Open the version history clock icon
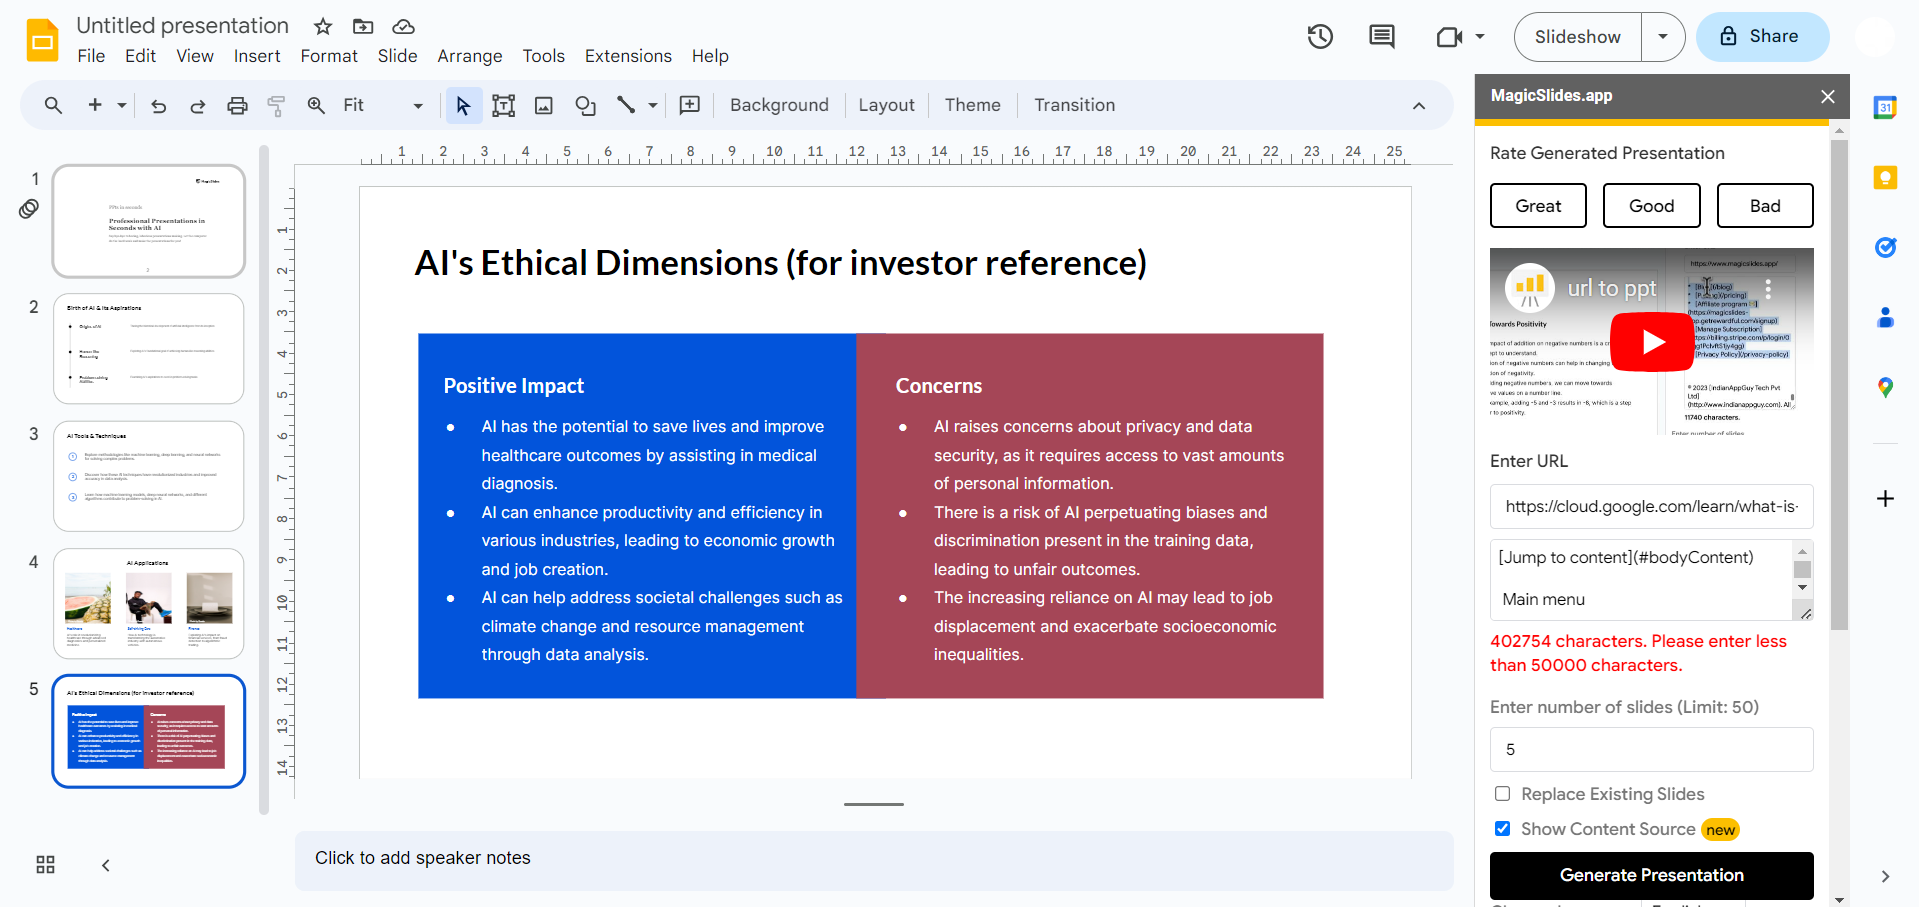 (x=1320, y=37)
